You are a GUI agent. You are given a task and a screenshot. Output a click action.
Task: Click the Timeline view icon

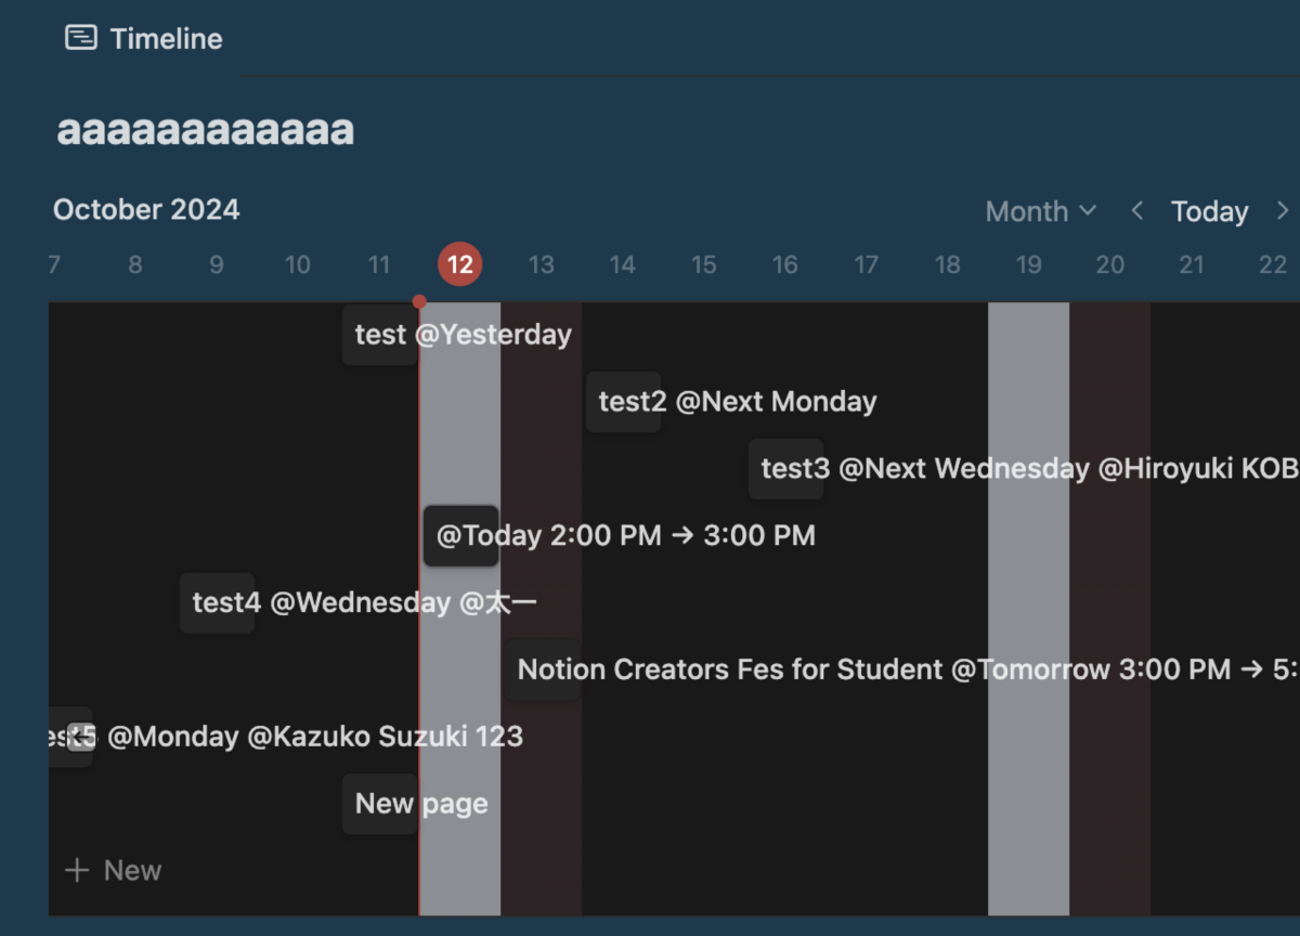click(x=81, y=38)
